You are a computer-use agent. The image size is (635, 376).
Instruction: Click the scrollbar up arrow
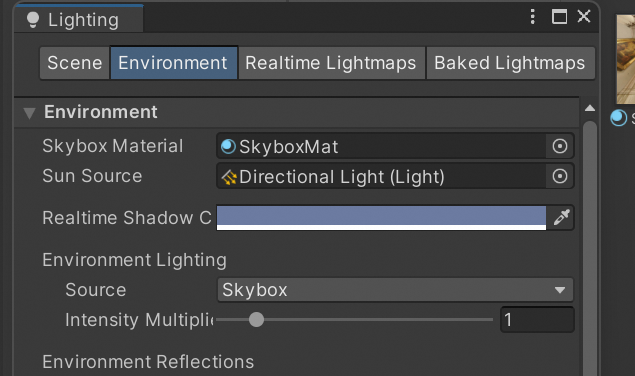pos(590,108)
